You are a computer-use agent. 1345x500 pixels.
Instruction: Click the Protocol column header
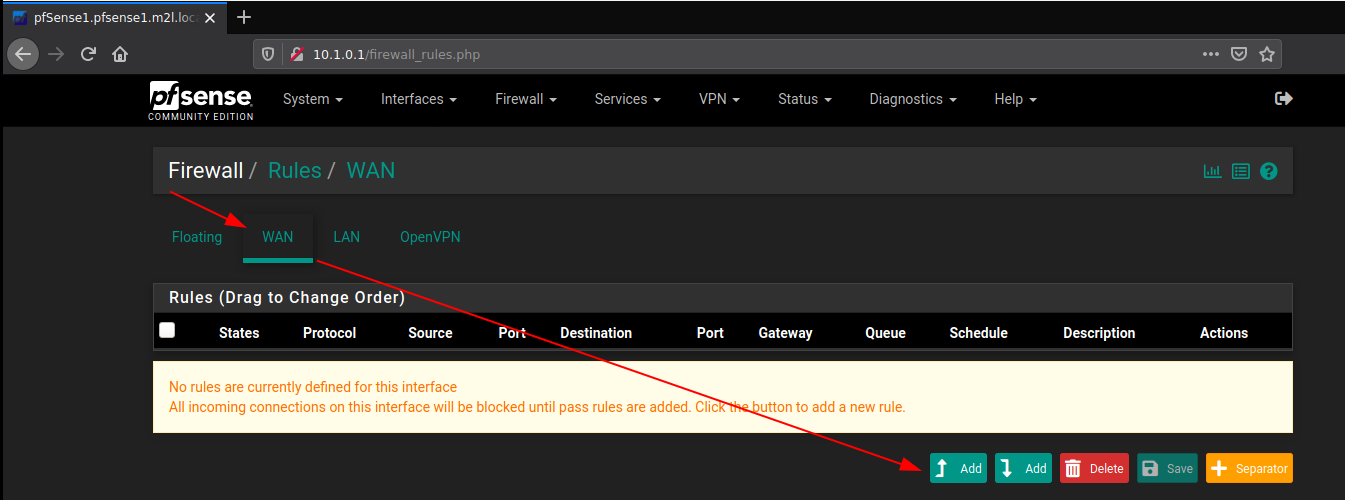(330, 333)
